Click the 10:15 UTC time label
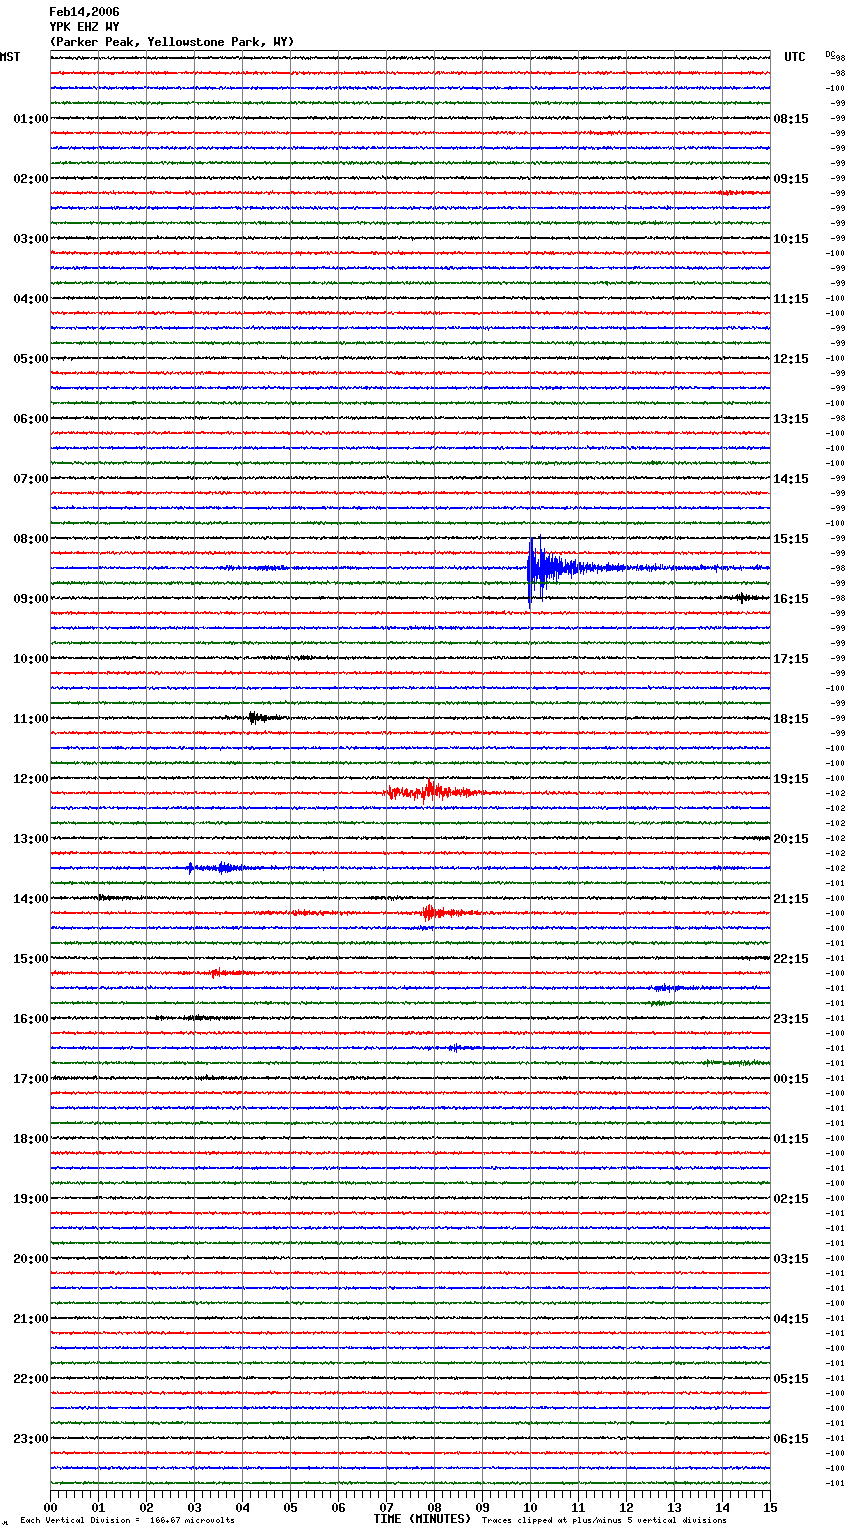This screenshot has height=1534, width=850. 791,239
